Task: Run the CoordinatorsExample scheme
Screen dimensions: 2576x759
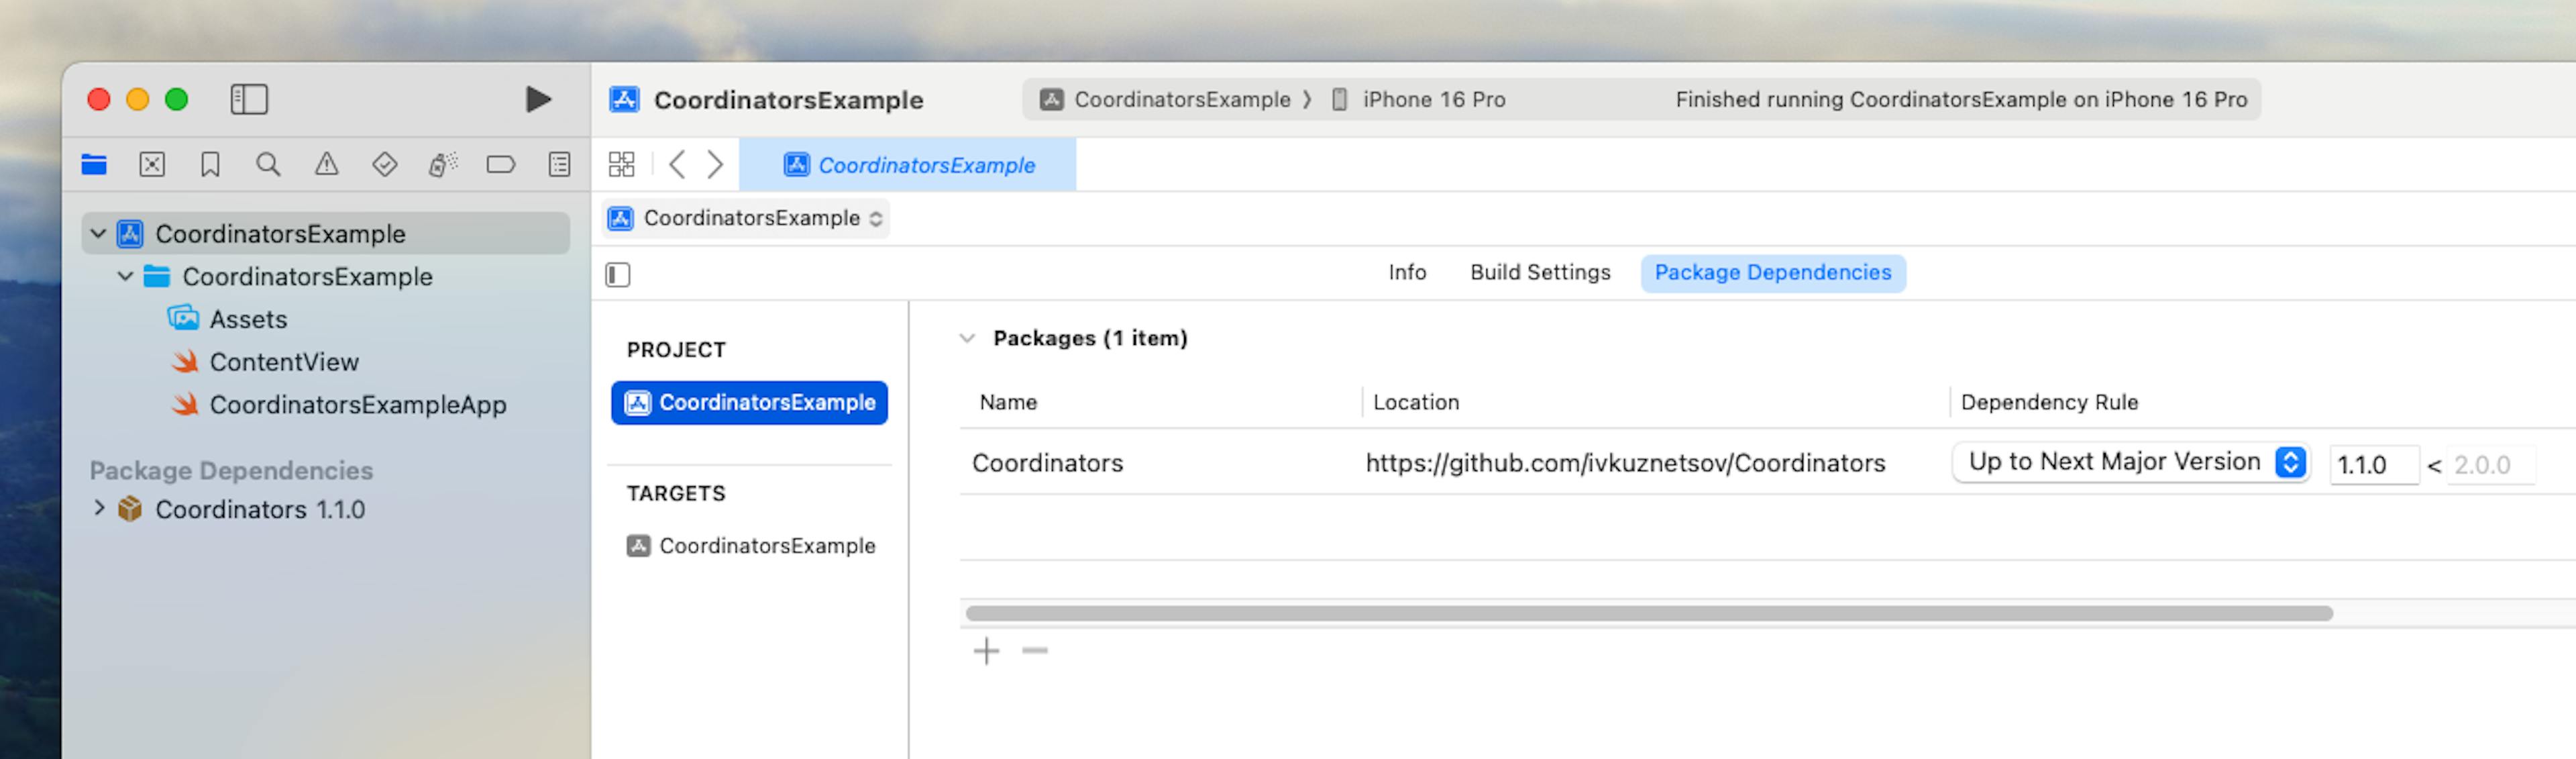Action: point(537,99)
